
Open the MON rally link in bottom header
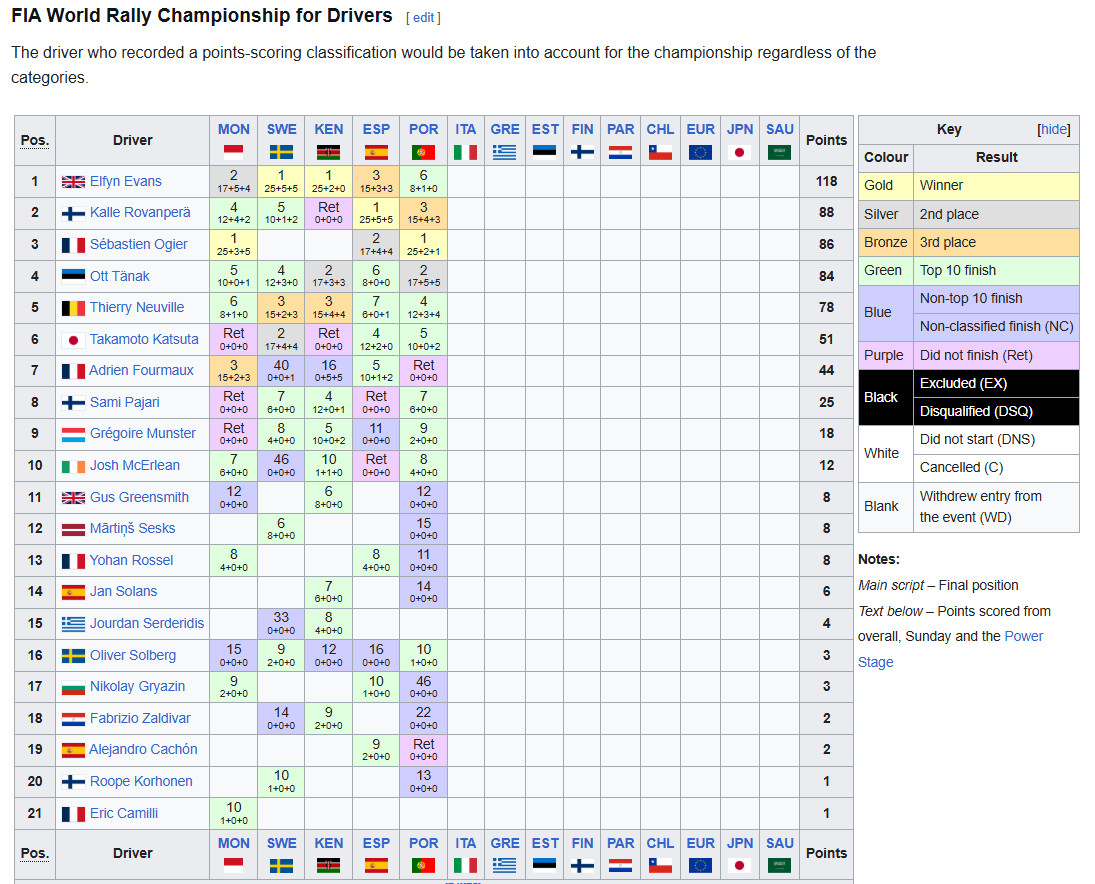(233, 844)
